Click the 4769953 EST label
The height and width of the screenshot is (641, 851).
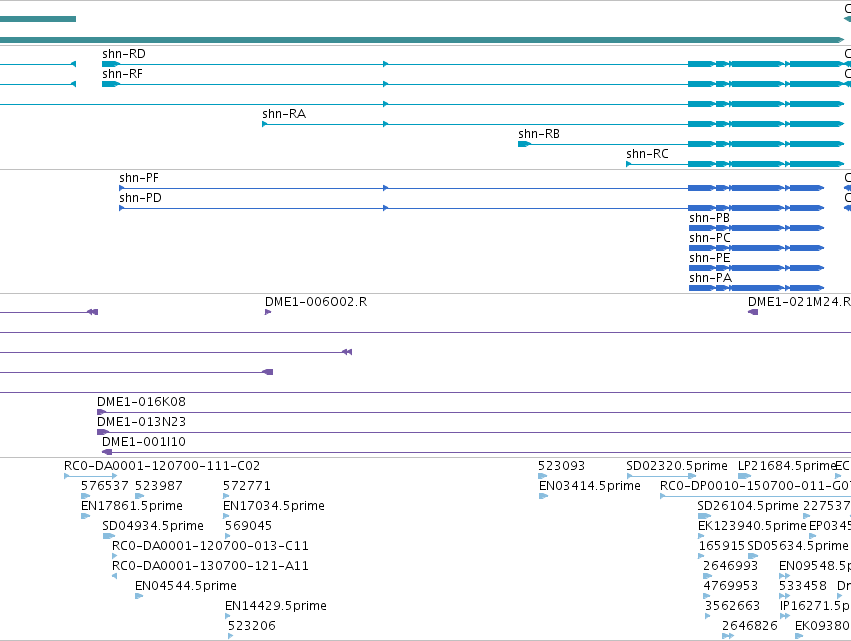730,586
